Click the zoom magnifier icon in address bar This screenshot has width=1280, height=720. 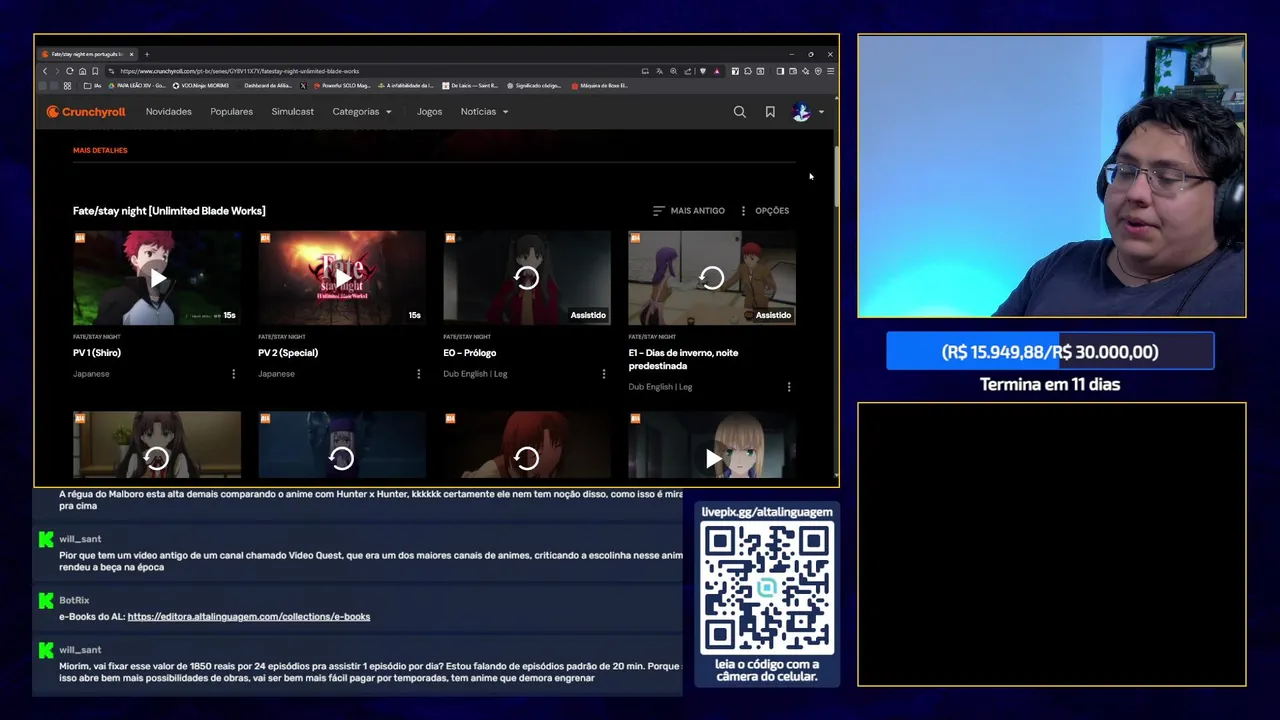[673, 71]
